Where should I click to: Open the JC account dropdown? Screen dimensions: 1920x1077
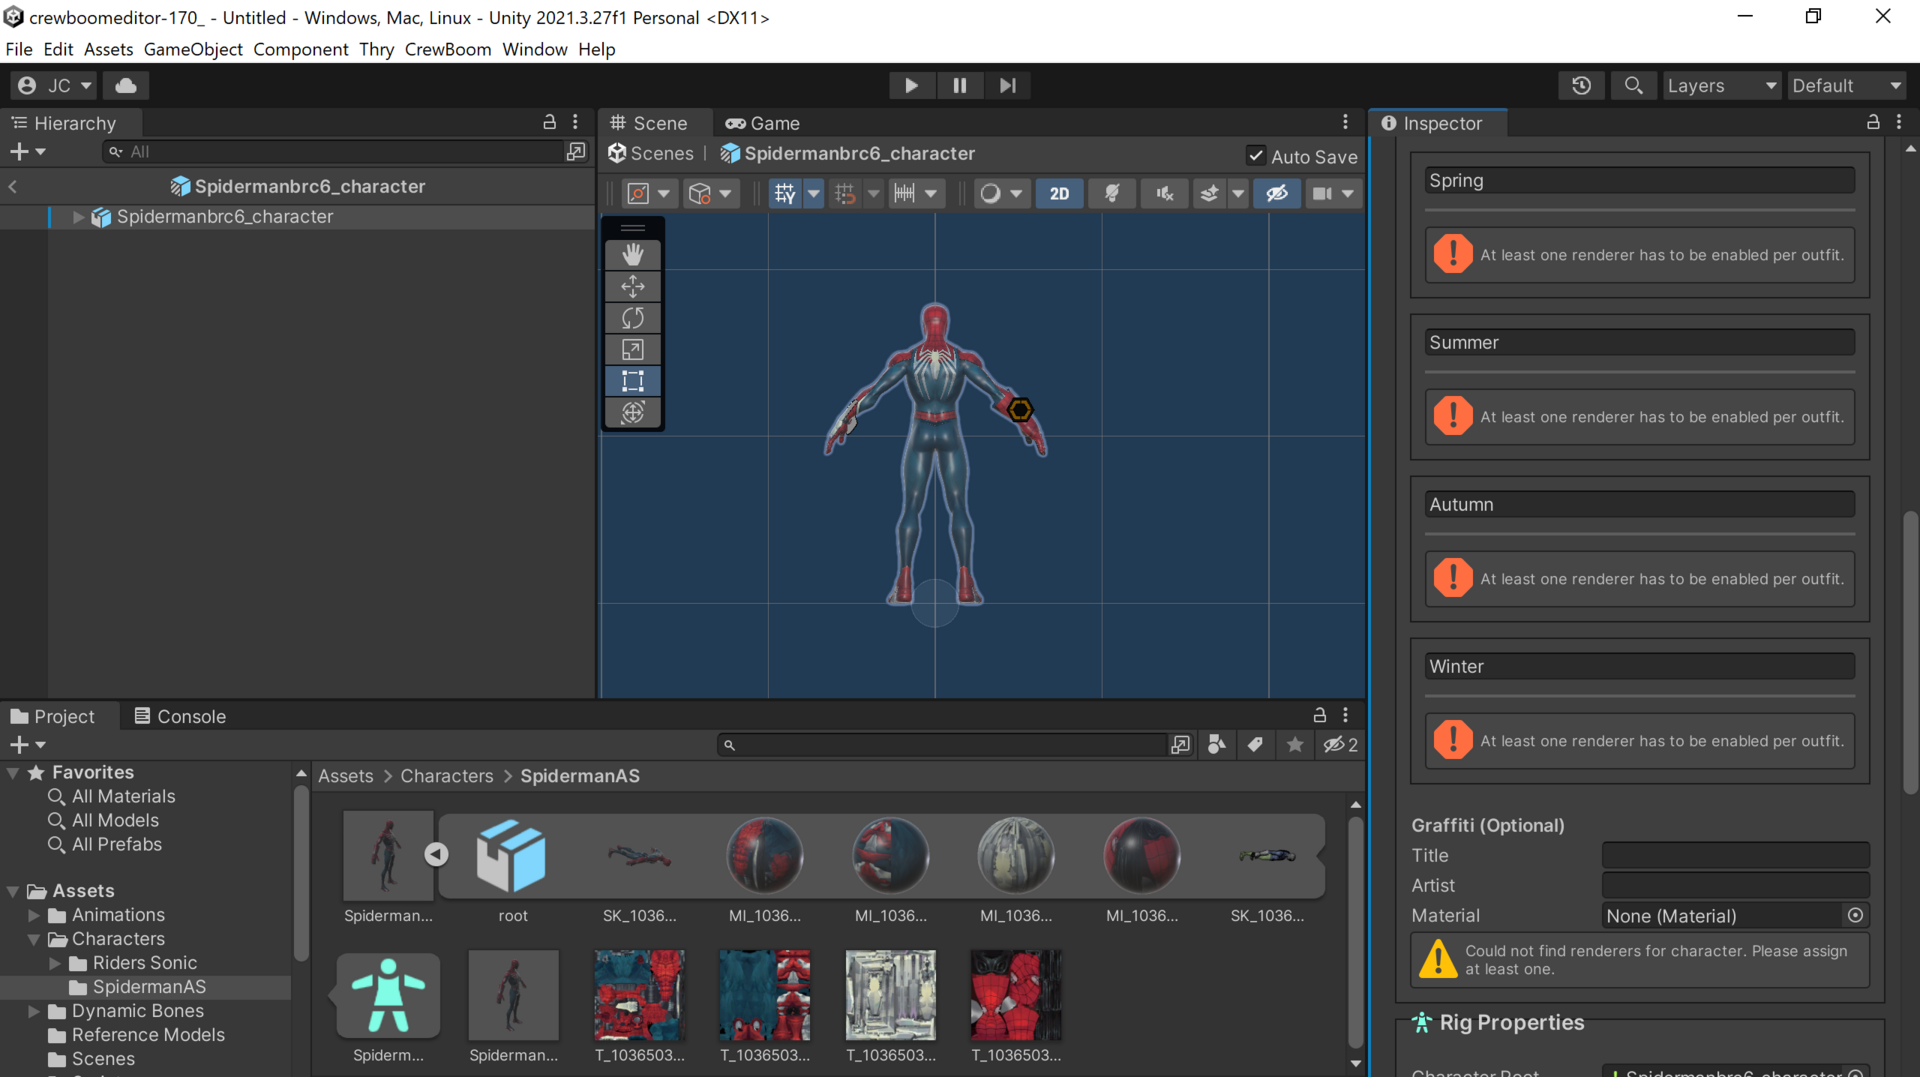point(56,85)
